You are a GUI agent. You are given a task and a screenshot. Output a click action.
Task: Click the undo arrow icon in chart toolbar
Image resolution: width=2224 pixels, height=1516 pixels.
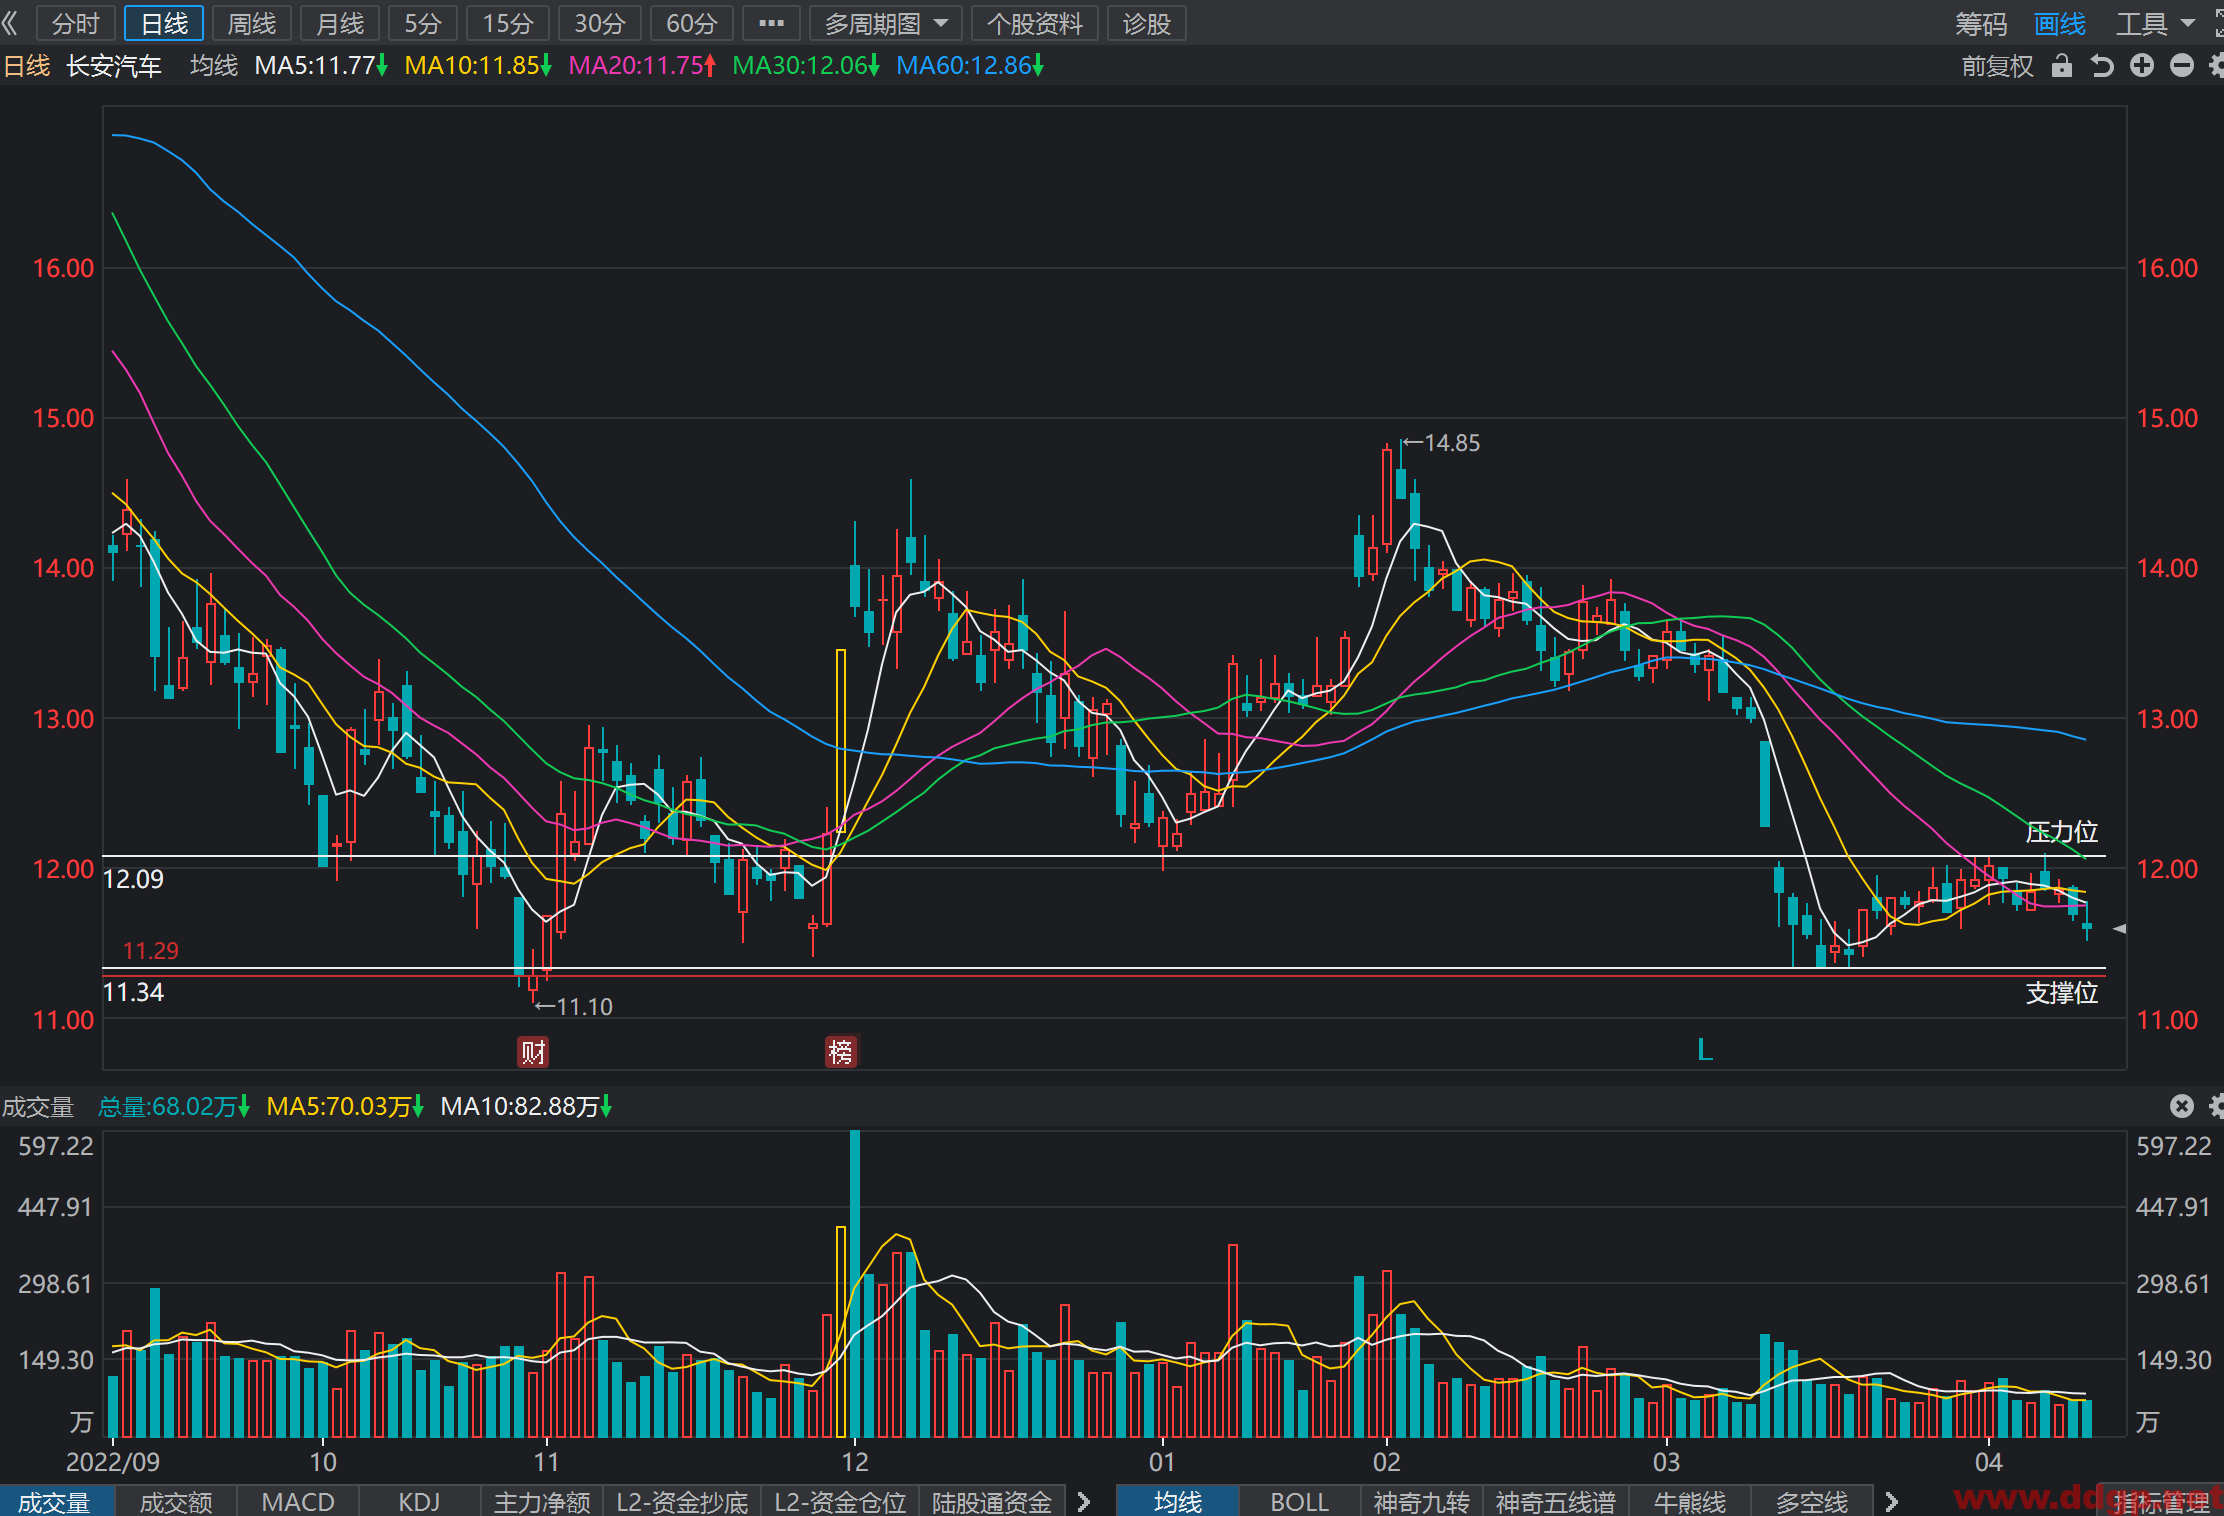[2102, 66]
